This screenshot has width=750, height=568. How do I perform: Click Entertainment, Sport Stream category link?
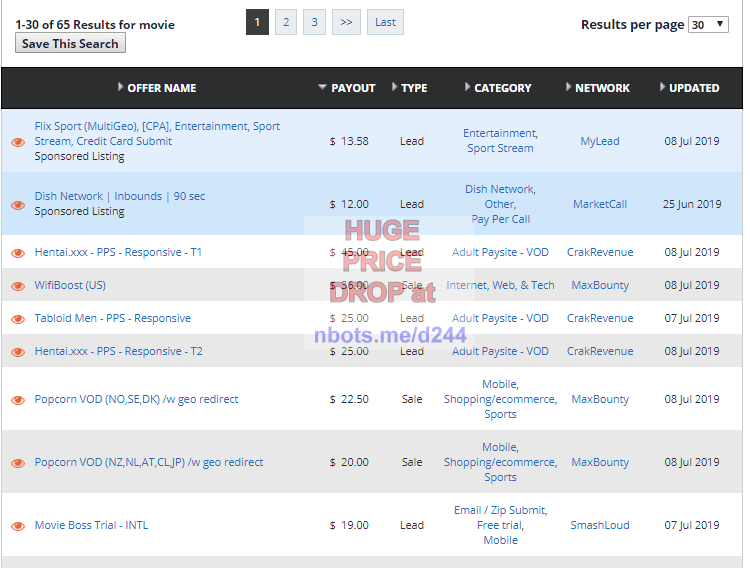(500, 141)
